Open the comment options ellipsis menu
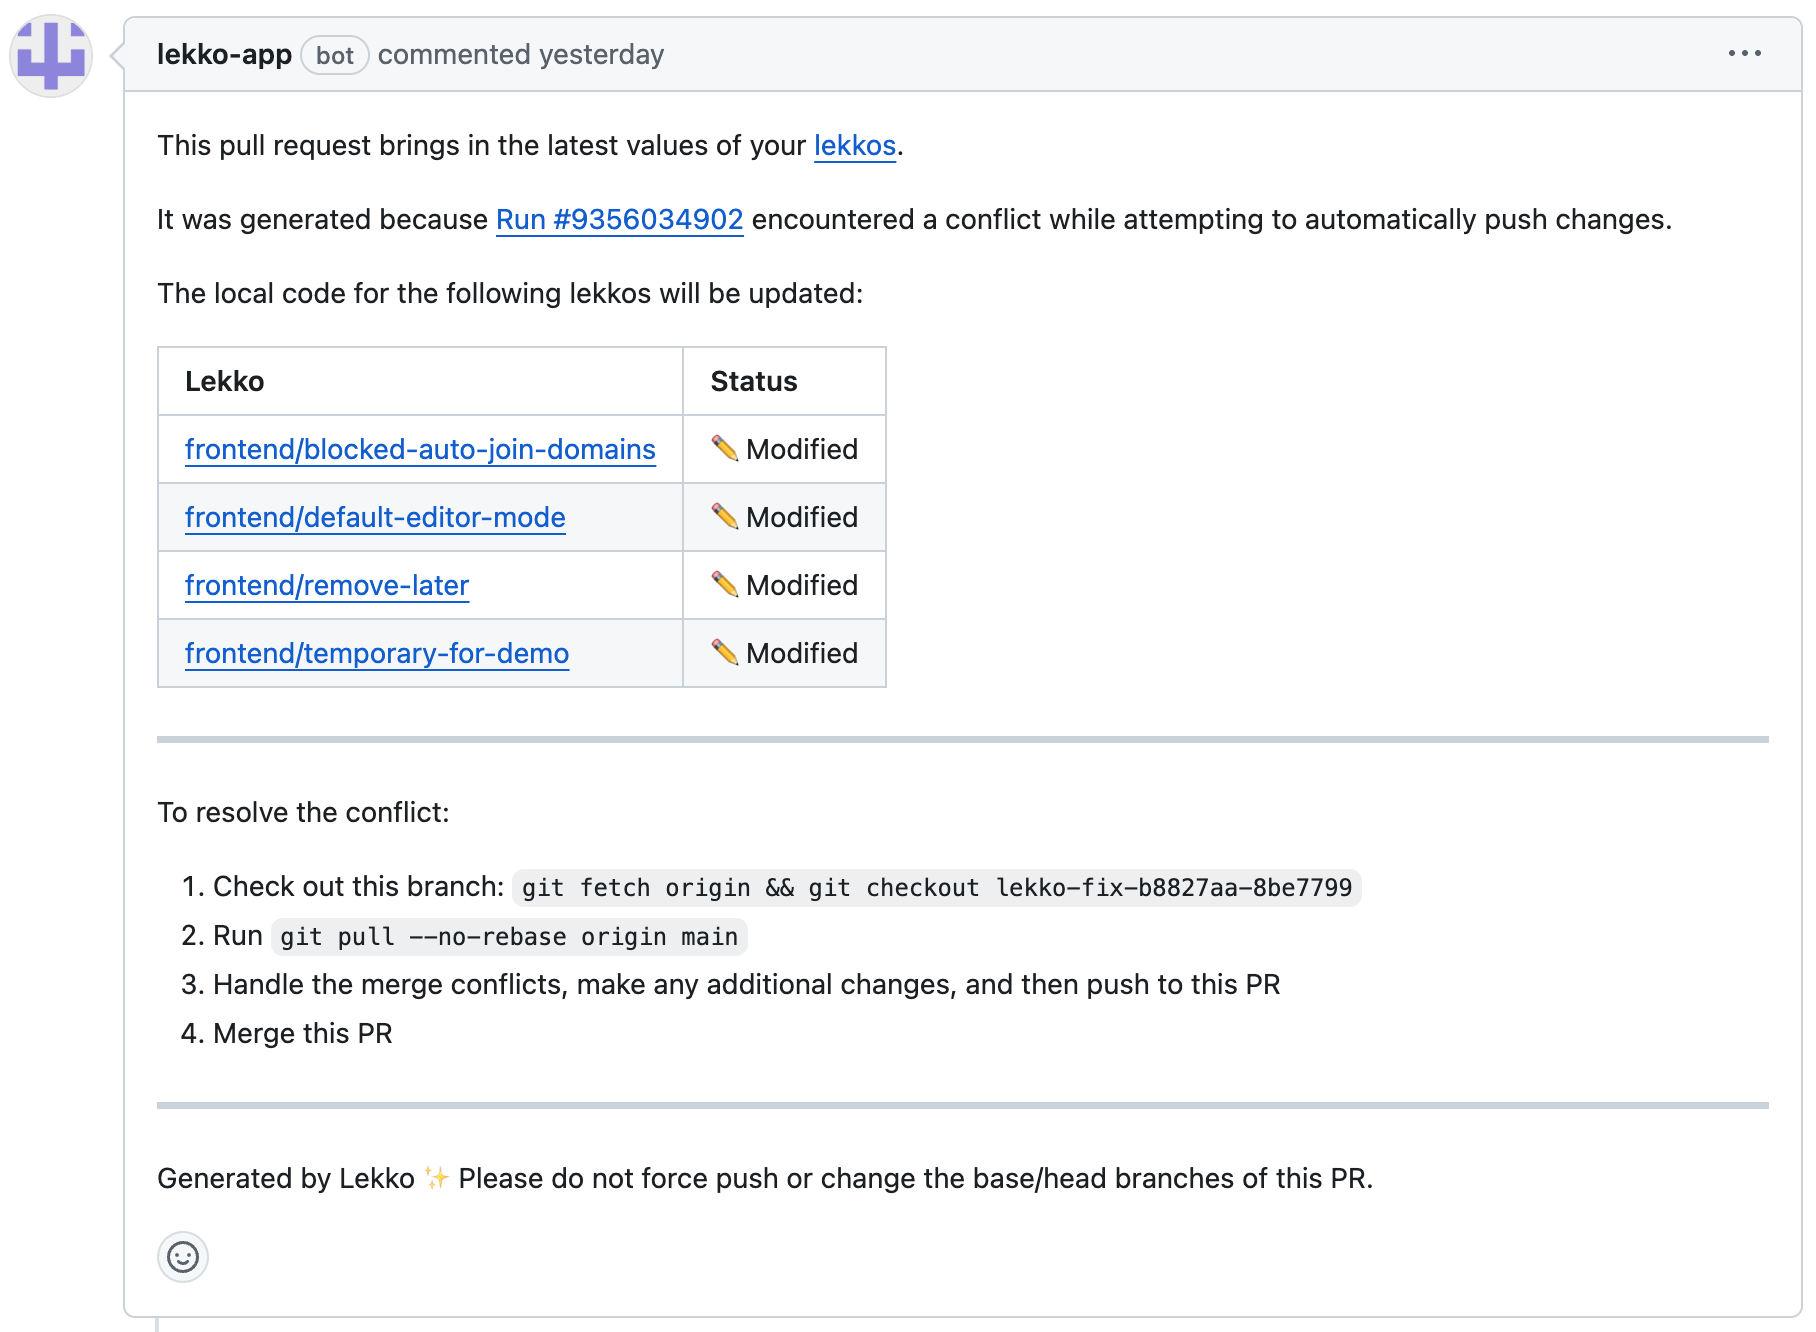The width and height of the screenshot is (1816, 1332). click(1744, 54)
